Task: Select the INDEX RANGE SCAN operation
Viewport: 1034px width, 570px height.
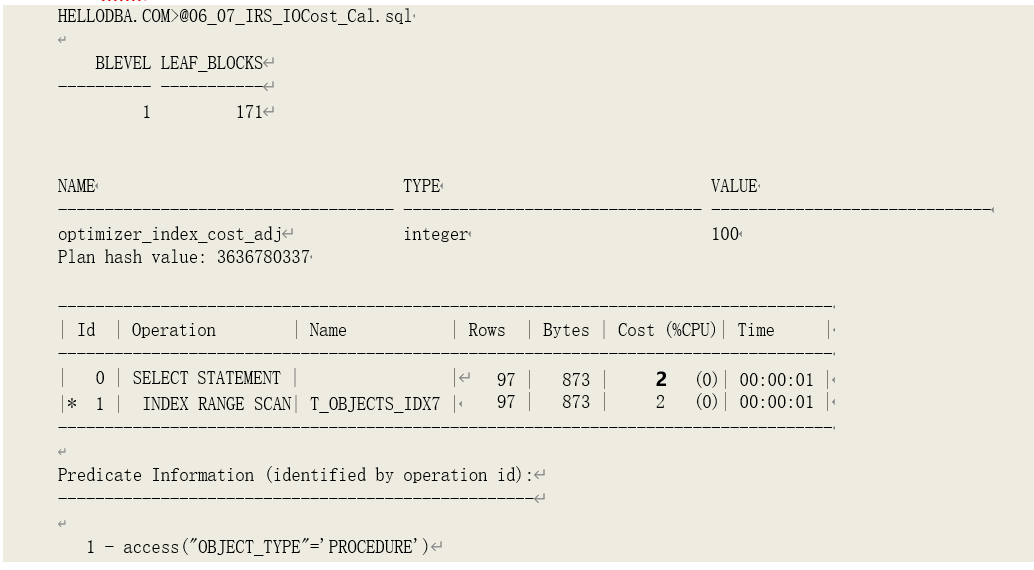Action: (217, 402)
